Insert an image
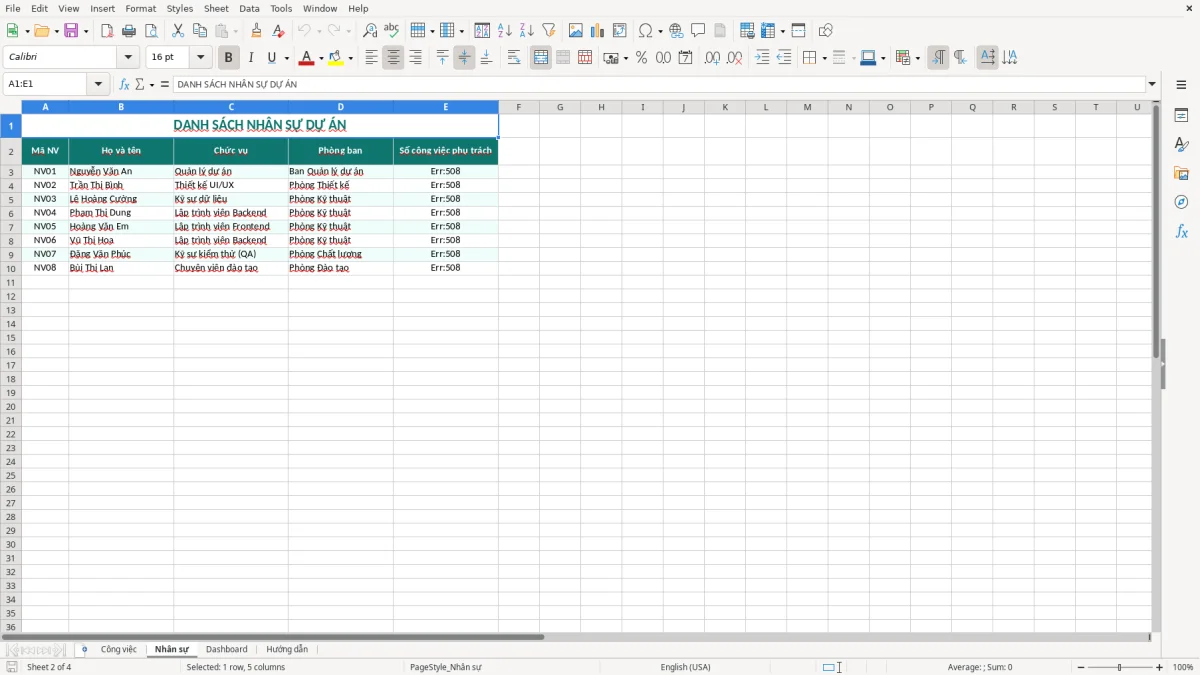 (576, 31)
